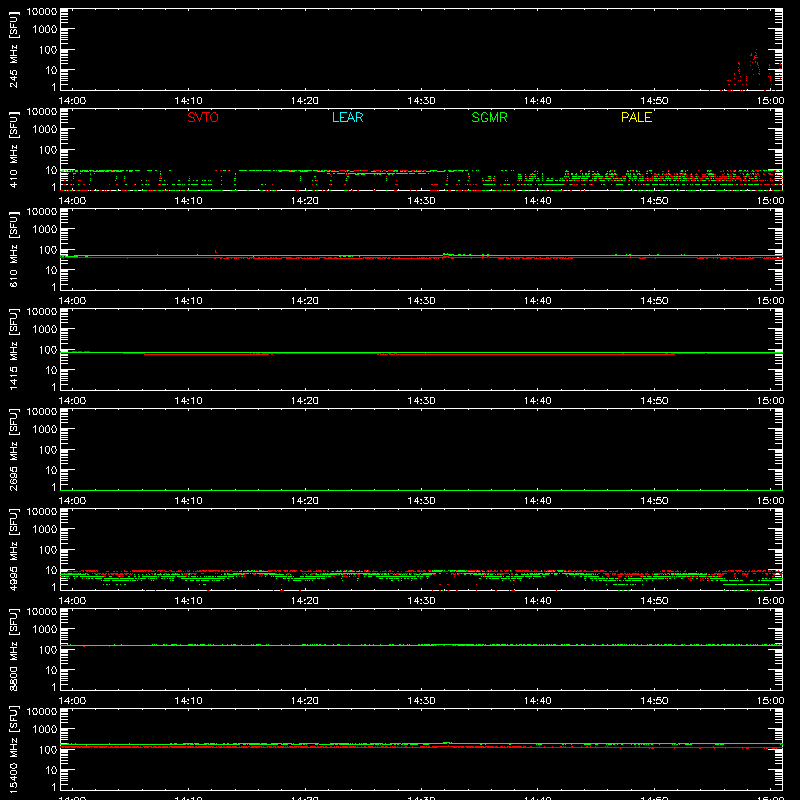This screenshot has width=800, height=800.
Task: Click the green SGMR station label
Action: pos(489,117)
